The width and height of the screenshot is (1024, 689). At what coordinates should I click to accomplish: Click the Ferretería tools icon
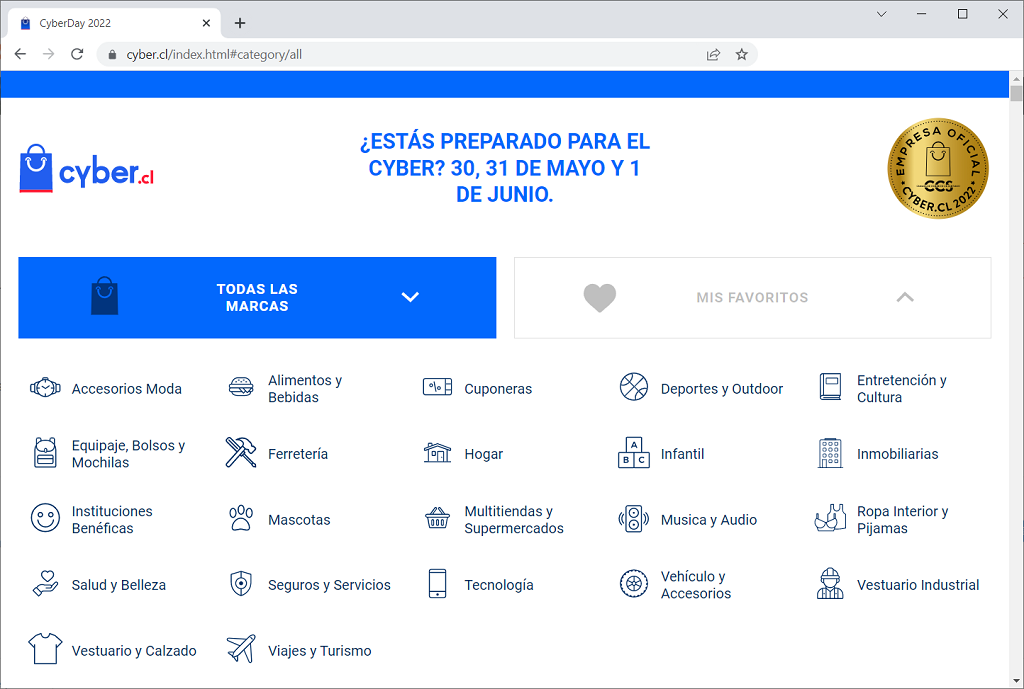240,453
